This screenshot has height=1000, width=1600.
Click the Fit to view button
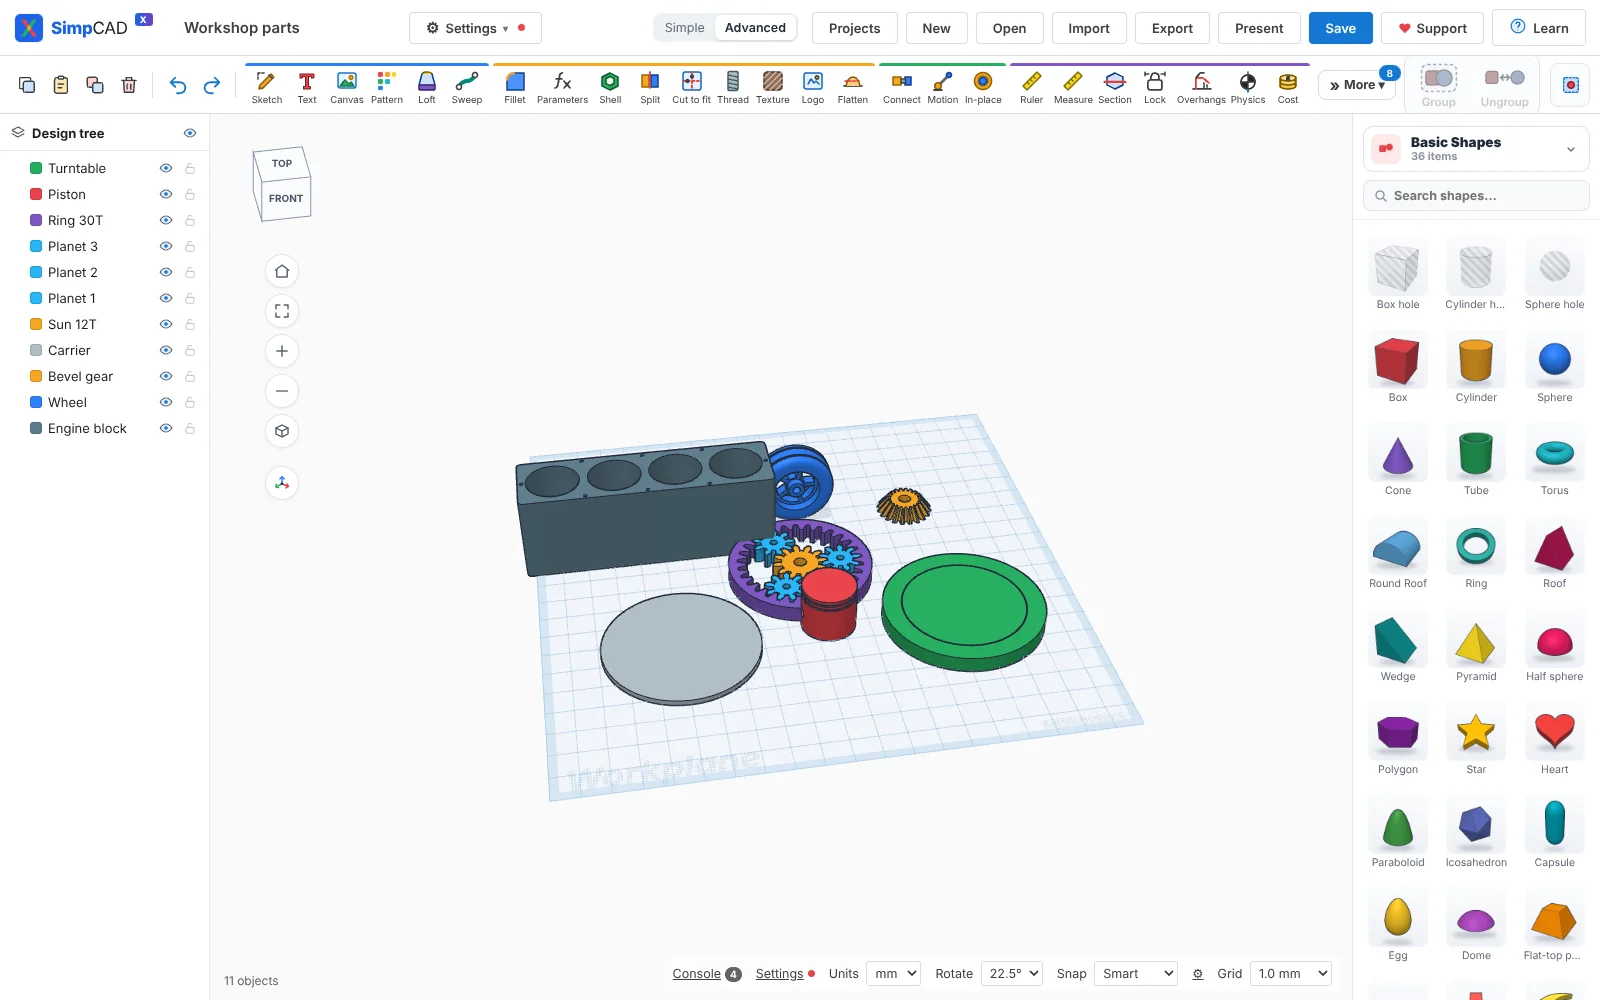tap(282, 311)
